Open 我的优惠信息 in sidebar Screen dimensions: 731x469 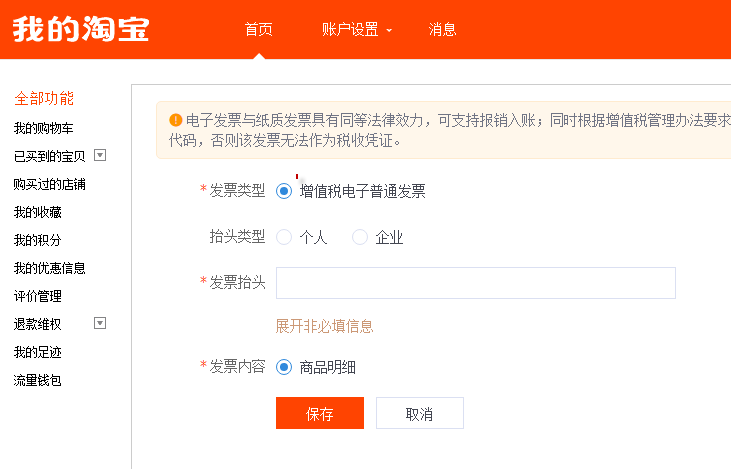click(x=49, y=268)
